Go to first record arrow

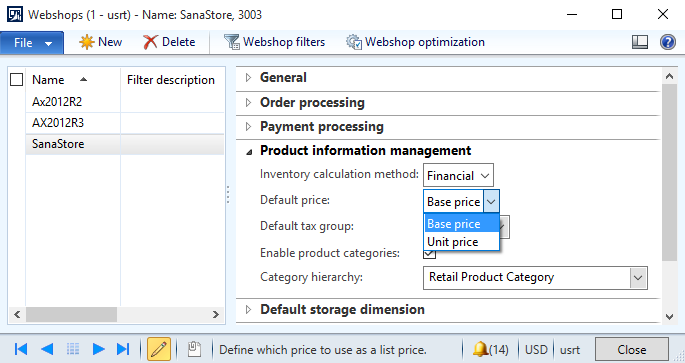pos(21,349)
